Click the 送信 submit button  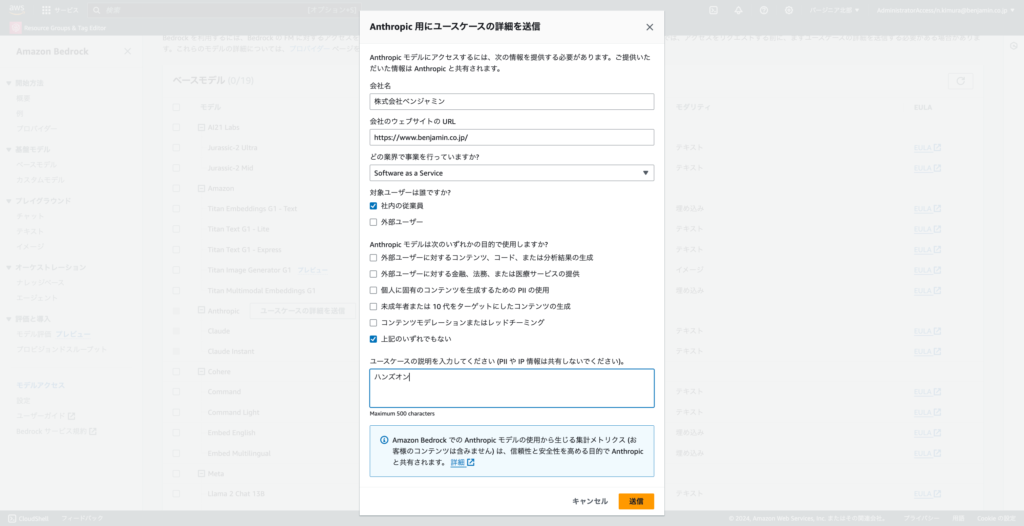coord(636,501)
